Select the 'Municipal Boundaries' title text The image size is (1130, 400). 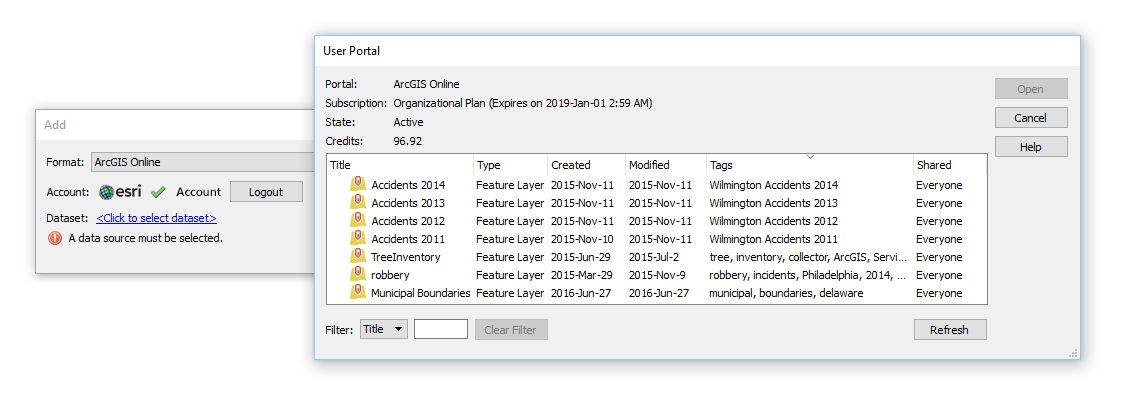coord(420,293)
